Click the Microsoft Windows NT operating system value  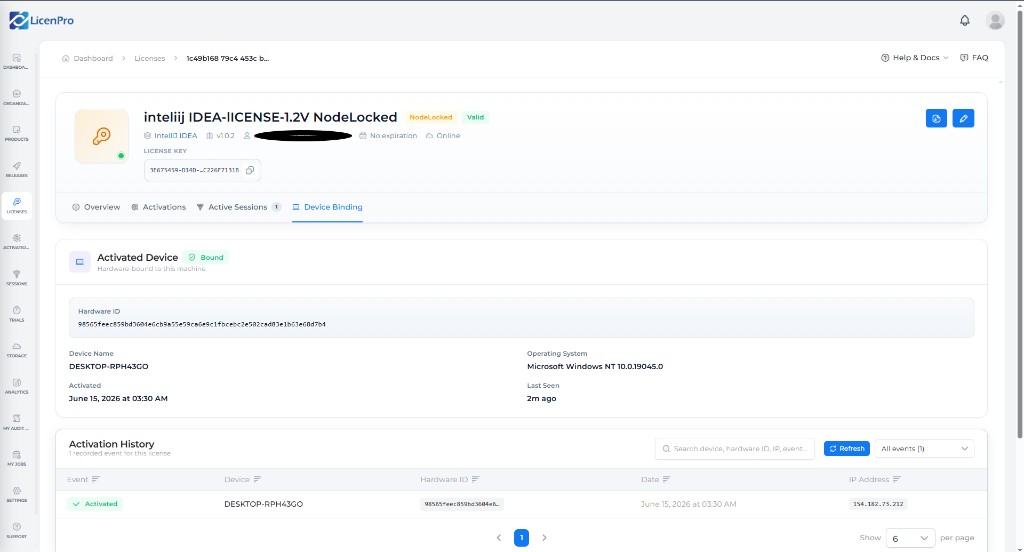(595, 366)
